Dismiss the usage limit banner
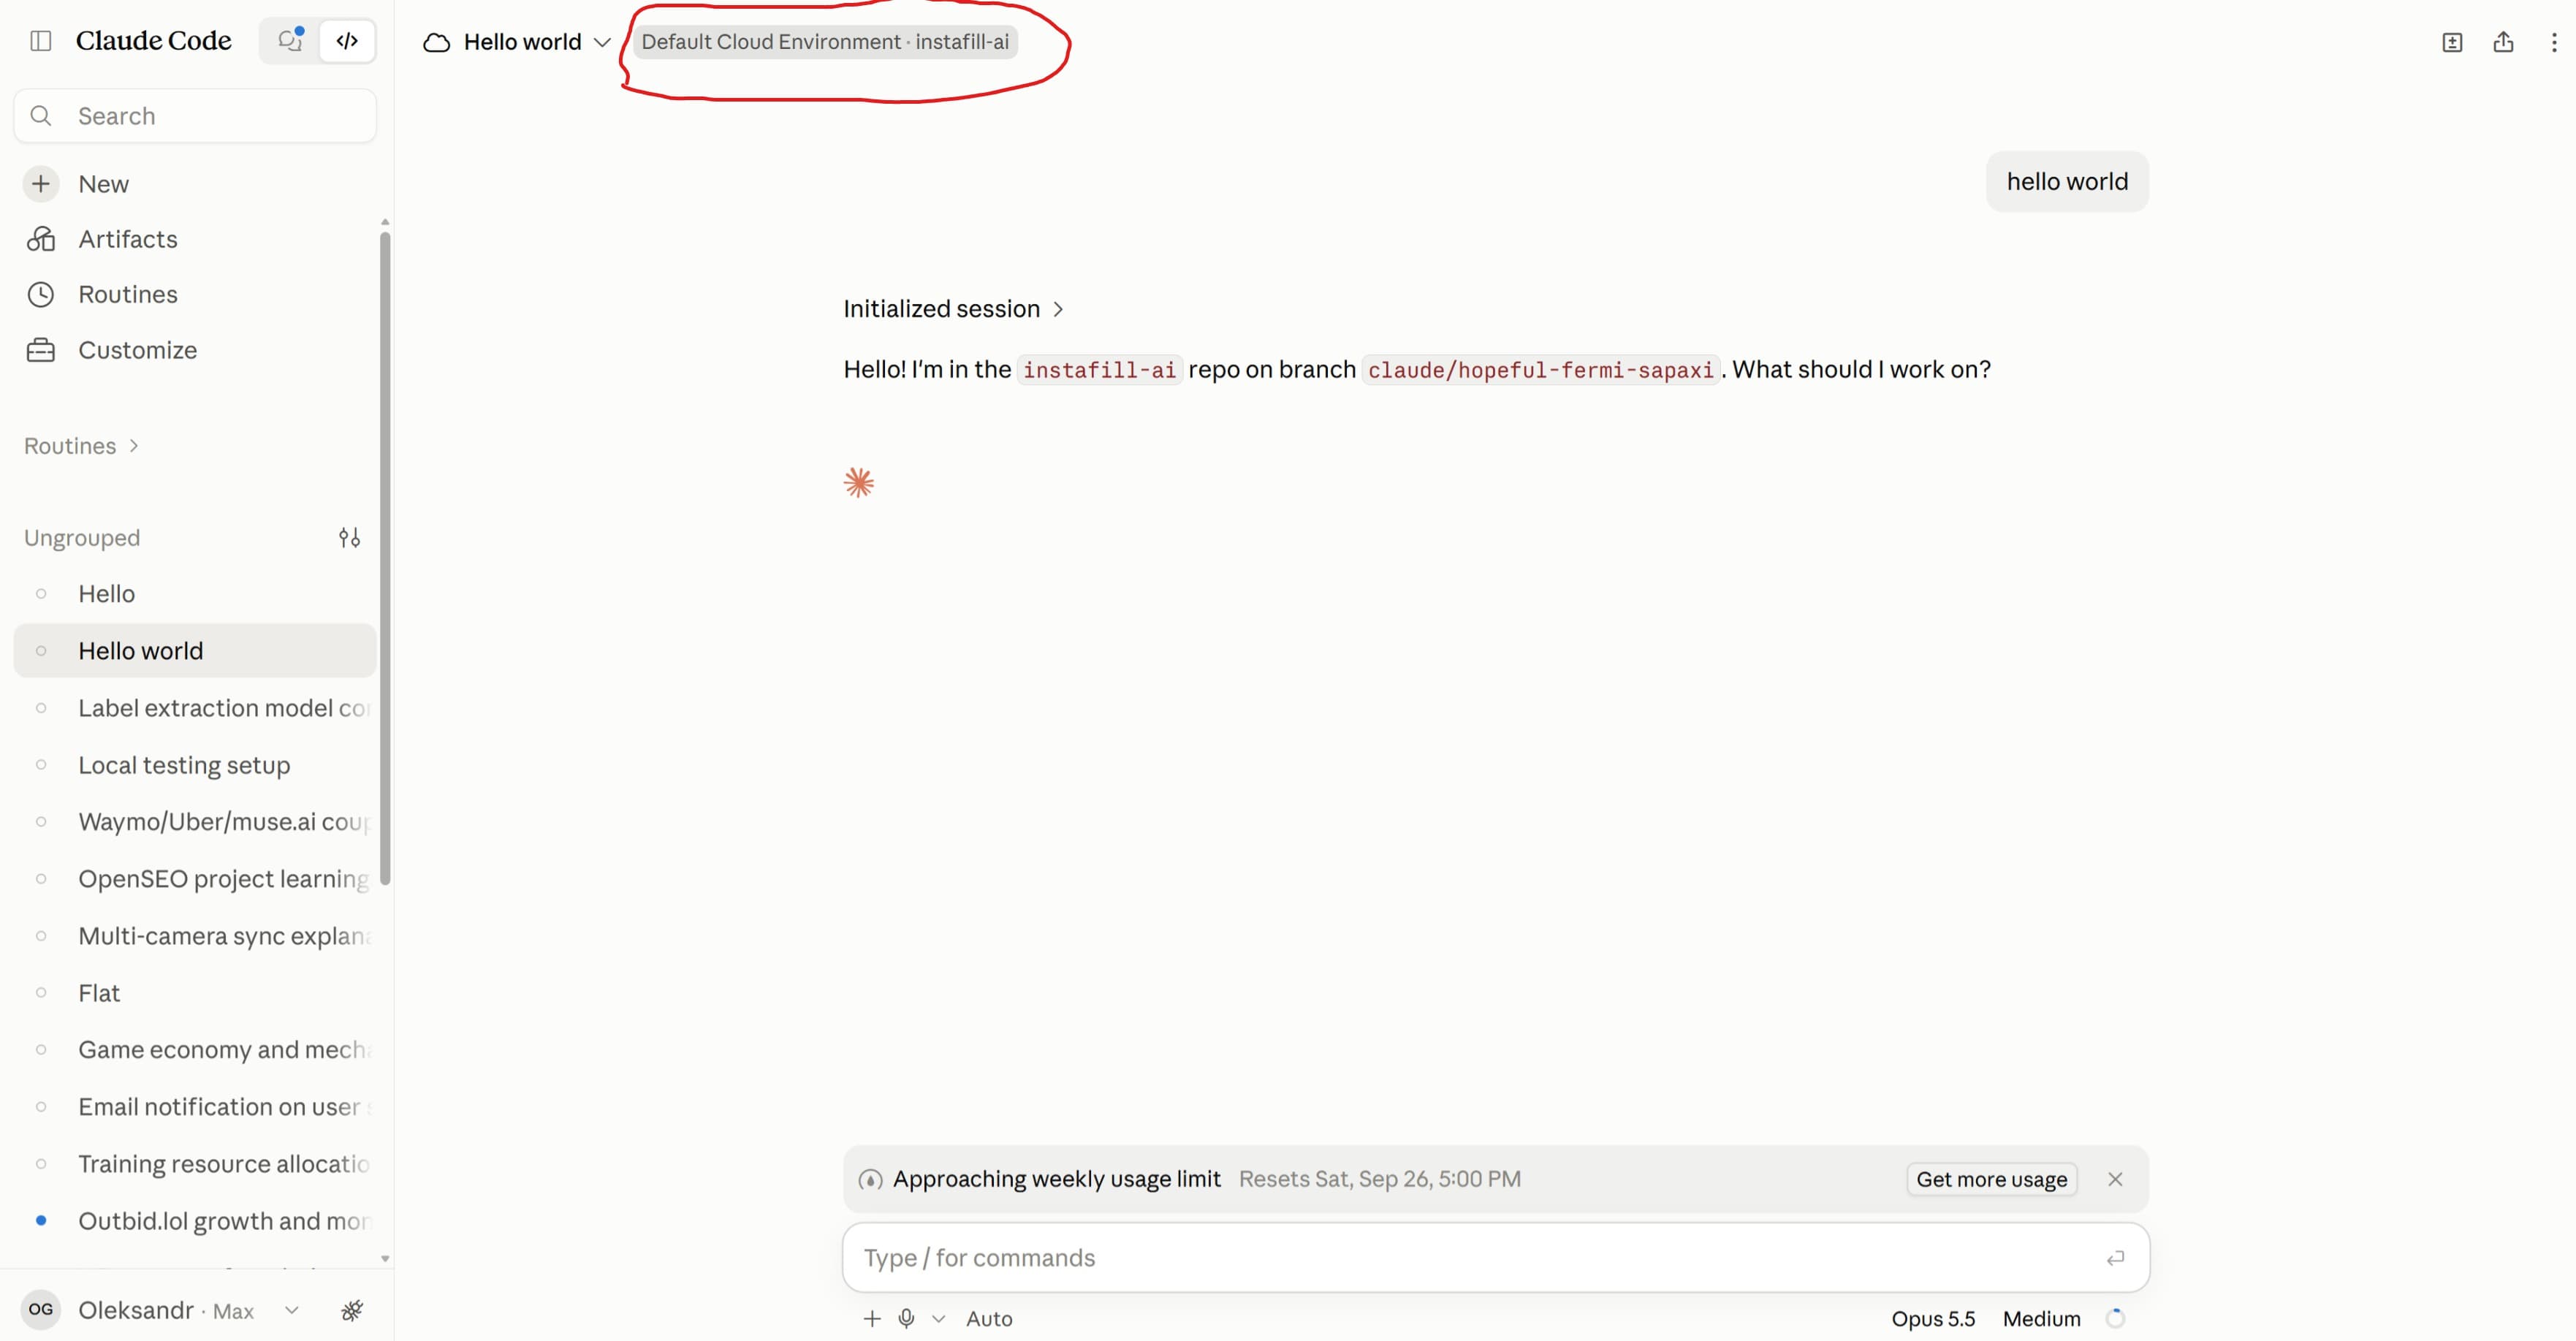The height and width of the screenshot is (1341, 2576). tap(2115, 1179)
